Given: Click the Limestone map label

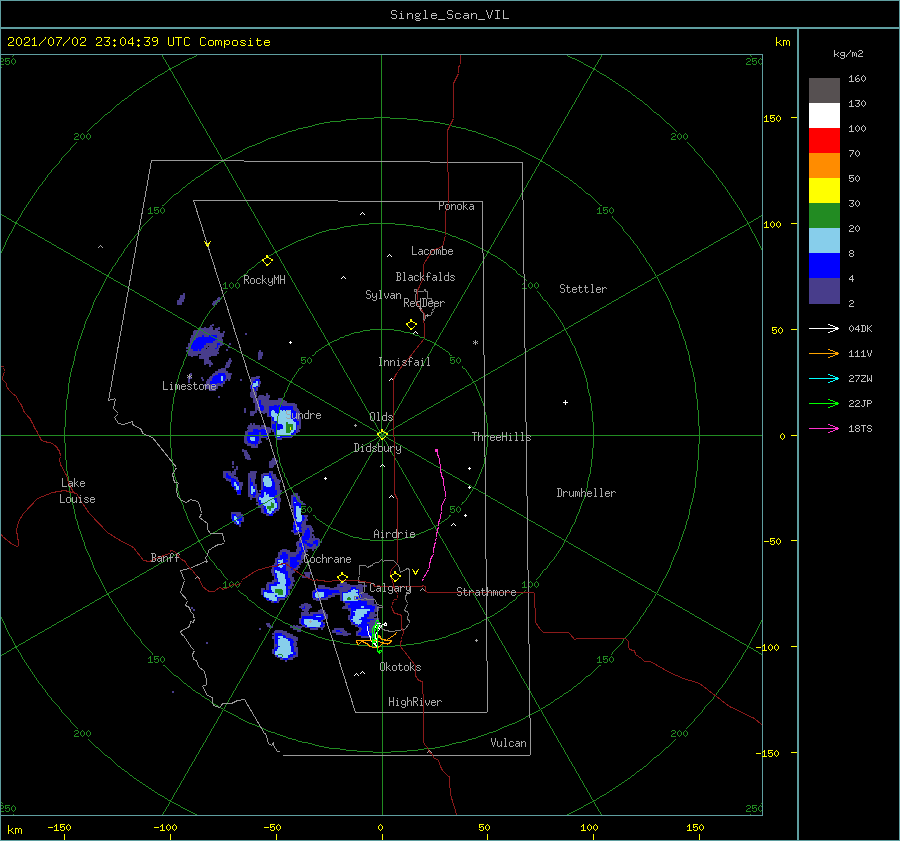Looking at the screenshot, I should 189,386.
